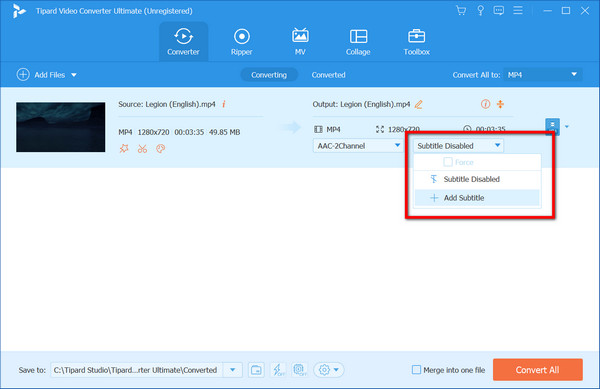Switch to the Ripper tab
This screenshot has width=600, height=389.
(x=241, y=42)
